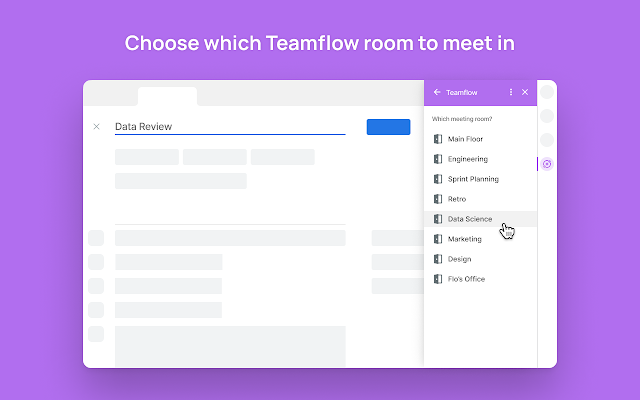Pick the Design room
Viewport: 640px width, 400px height.
pos(480,259)
